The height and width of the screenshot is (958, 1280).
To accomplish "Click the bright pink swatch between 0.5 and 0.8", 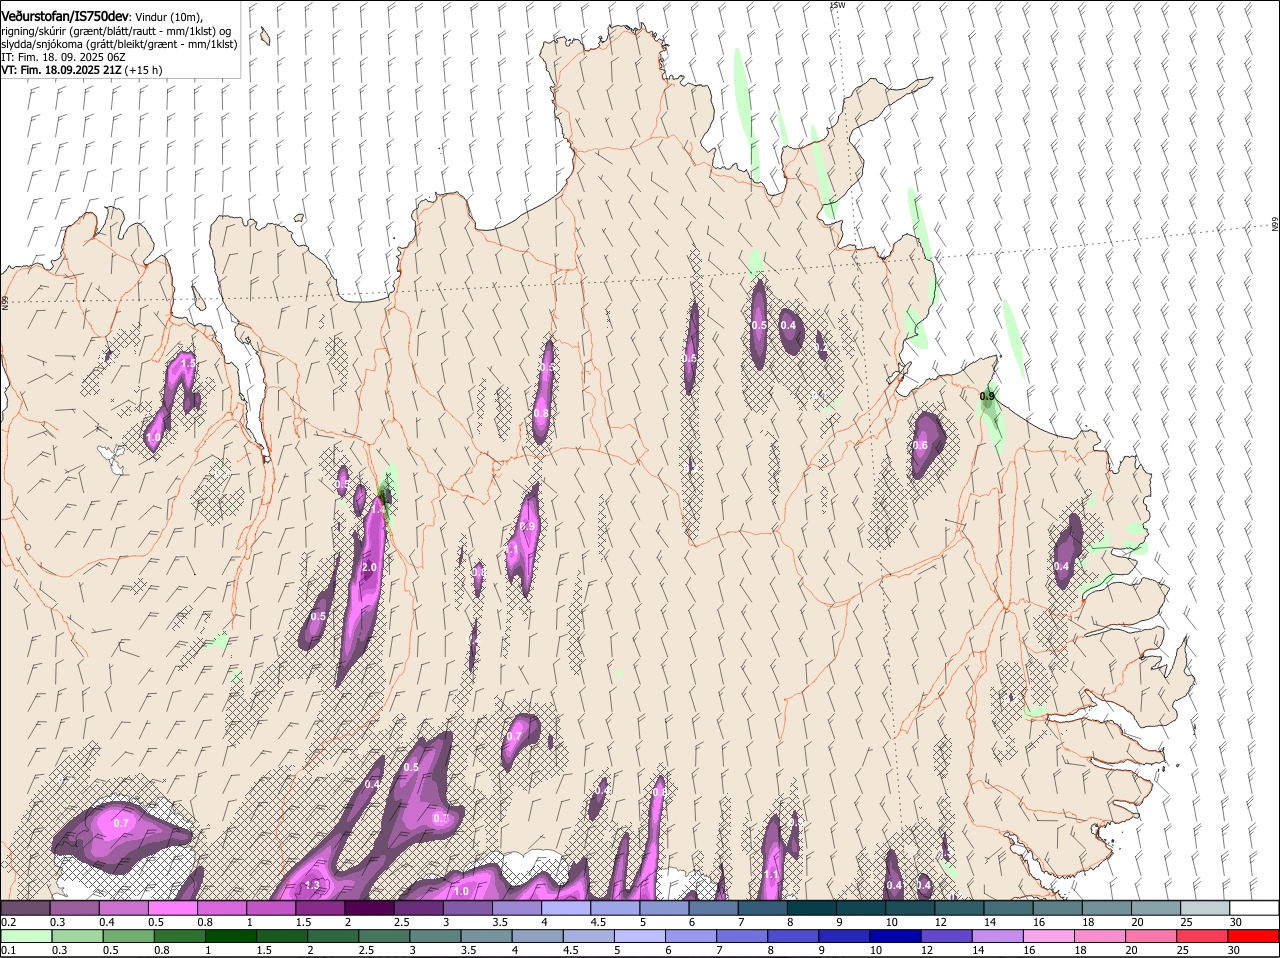I will pyautogui.click(x=173, y=908).
